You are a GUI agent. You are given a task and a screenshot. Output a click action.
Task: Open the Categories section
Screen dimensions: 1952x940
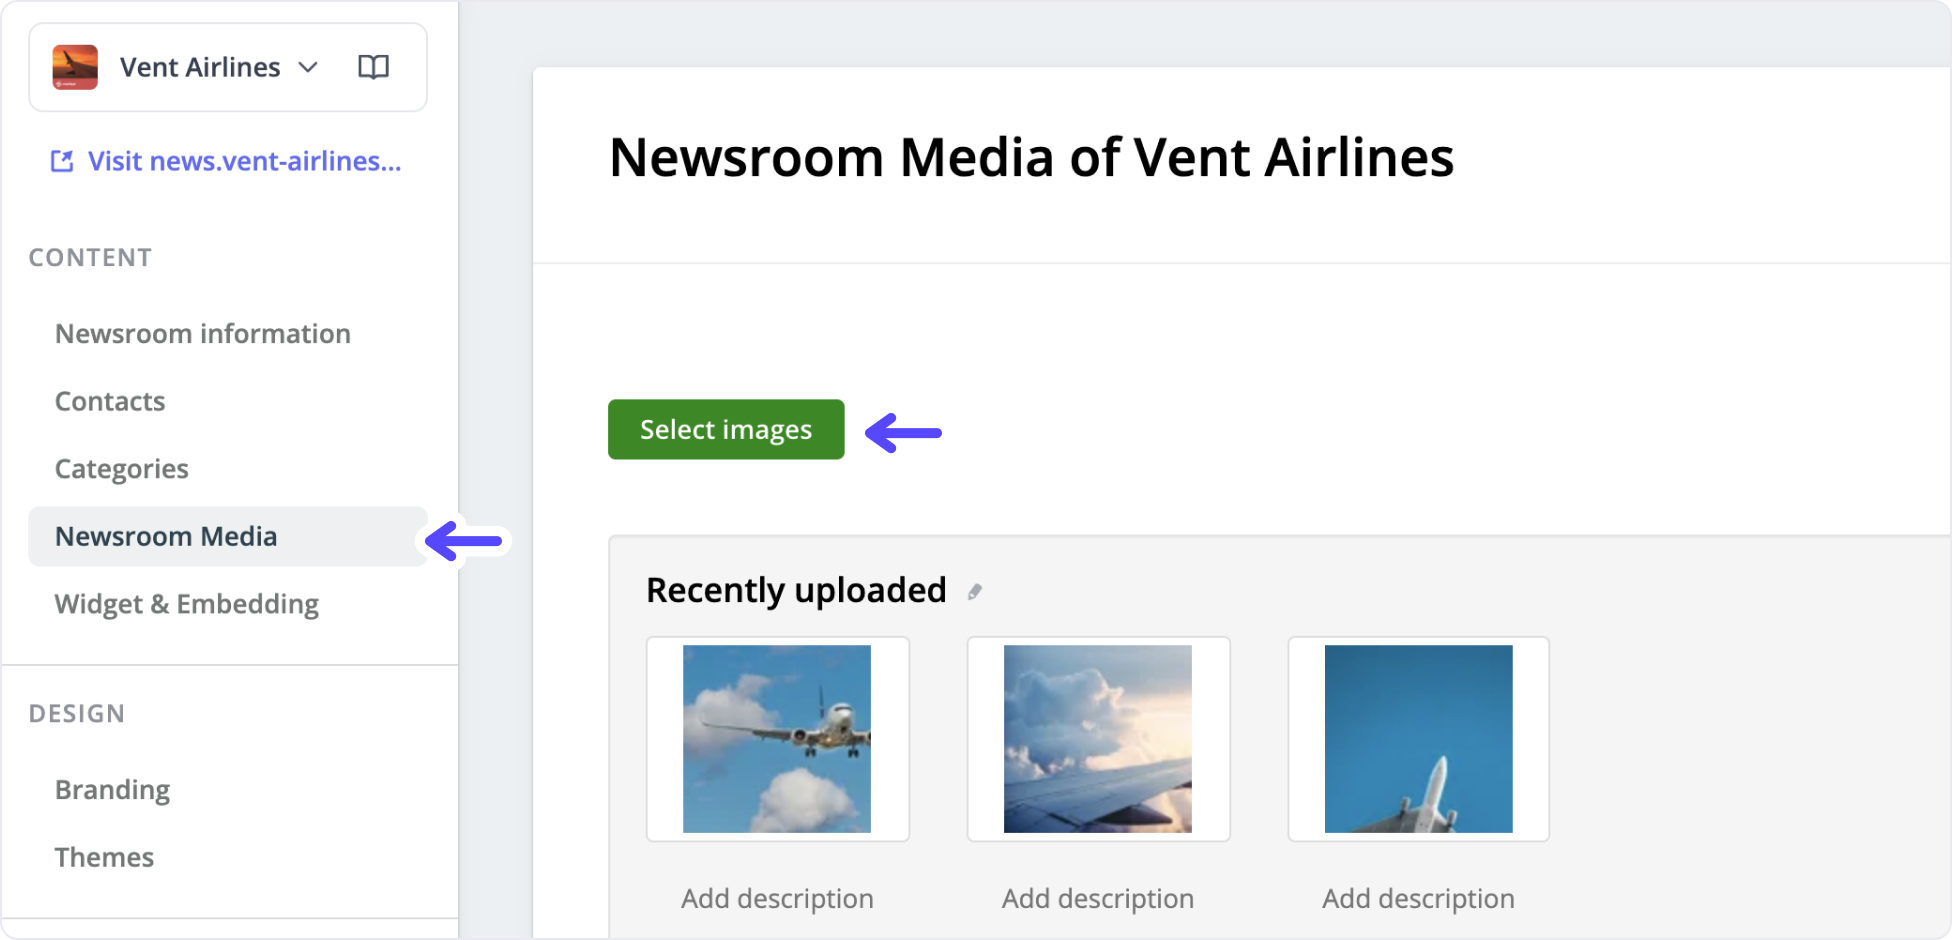tap(122, 469)
